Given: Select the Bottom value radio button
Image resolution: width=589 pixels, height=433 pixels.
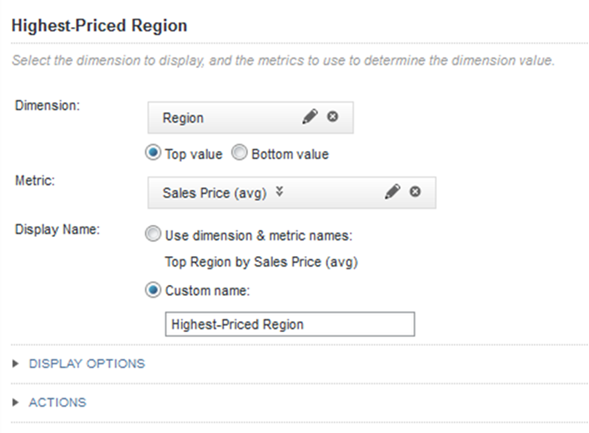Looking at the screenshot, I should [239, 153].
